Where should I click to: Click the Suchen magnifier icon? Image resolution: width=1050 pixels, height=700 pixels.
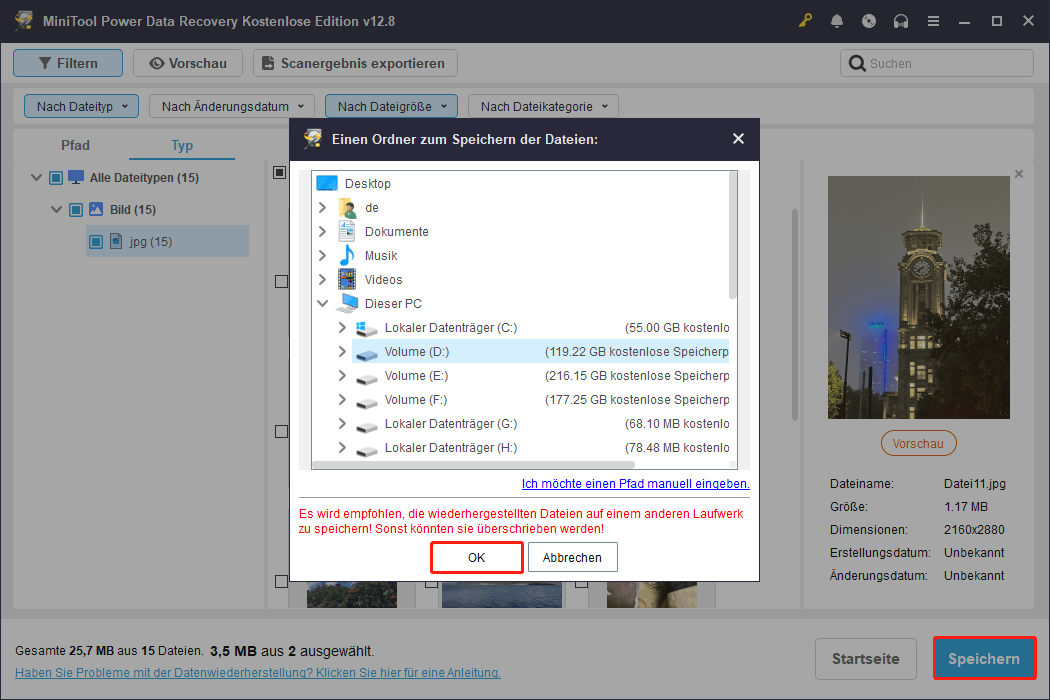[857, 62]
